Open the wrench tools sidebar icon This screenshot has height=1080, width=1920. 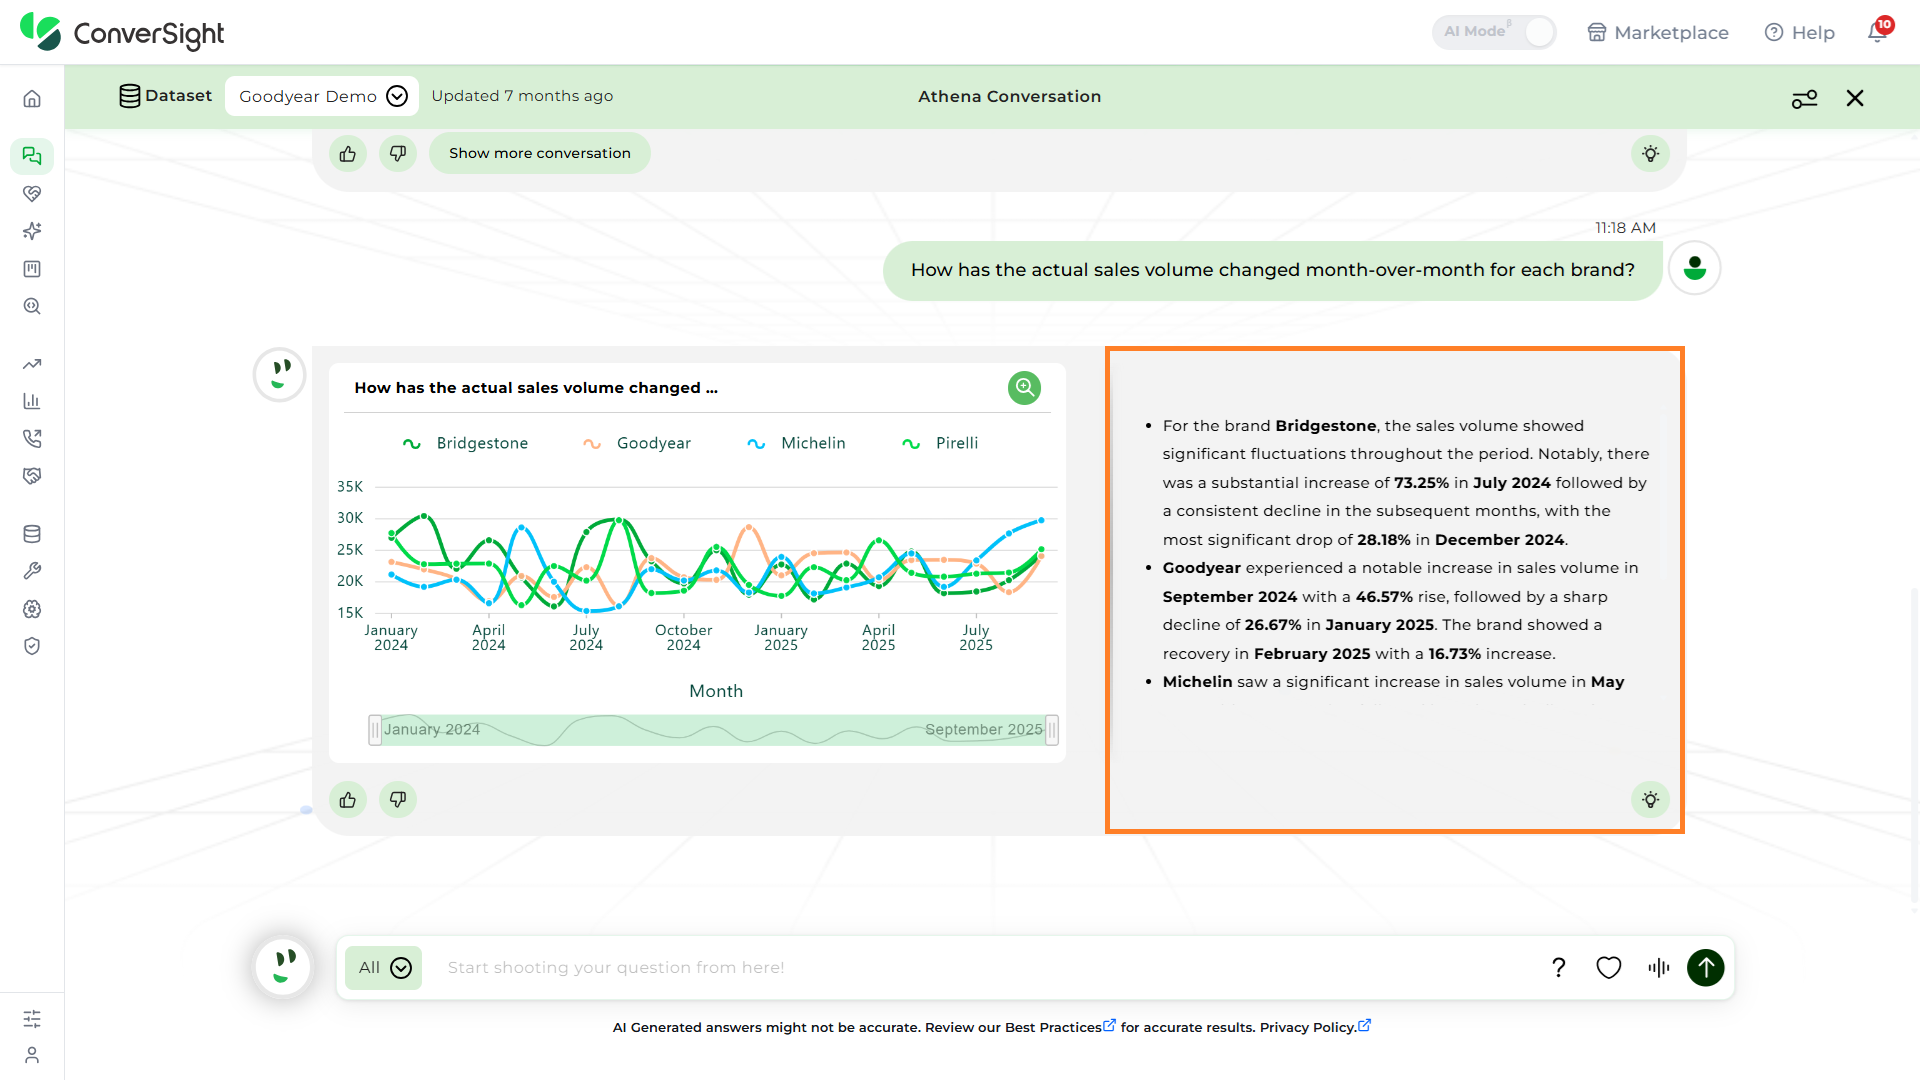pos(32,571)
